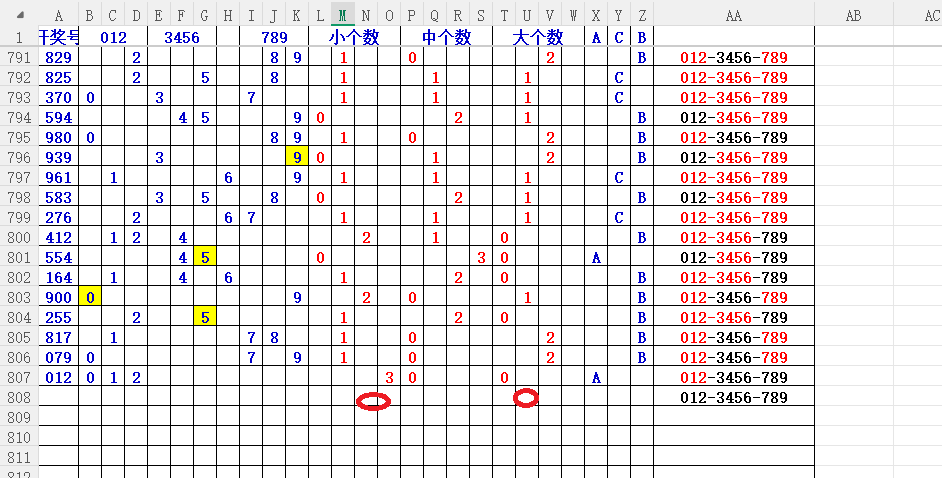The height and width of the screenshot is (478, 942).
Task: Select row header 800
Action: tap(19, 238)
